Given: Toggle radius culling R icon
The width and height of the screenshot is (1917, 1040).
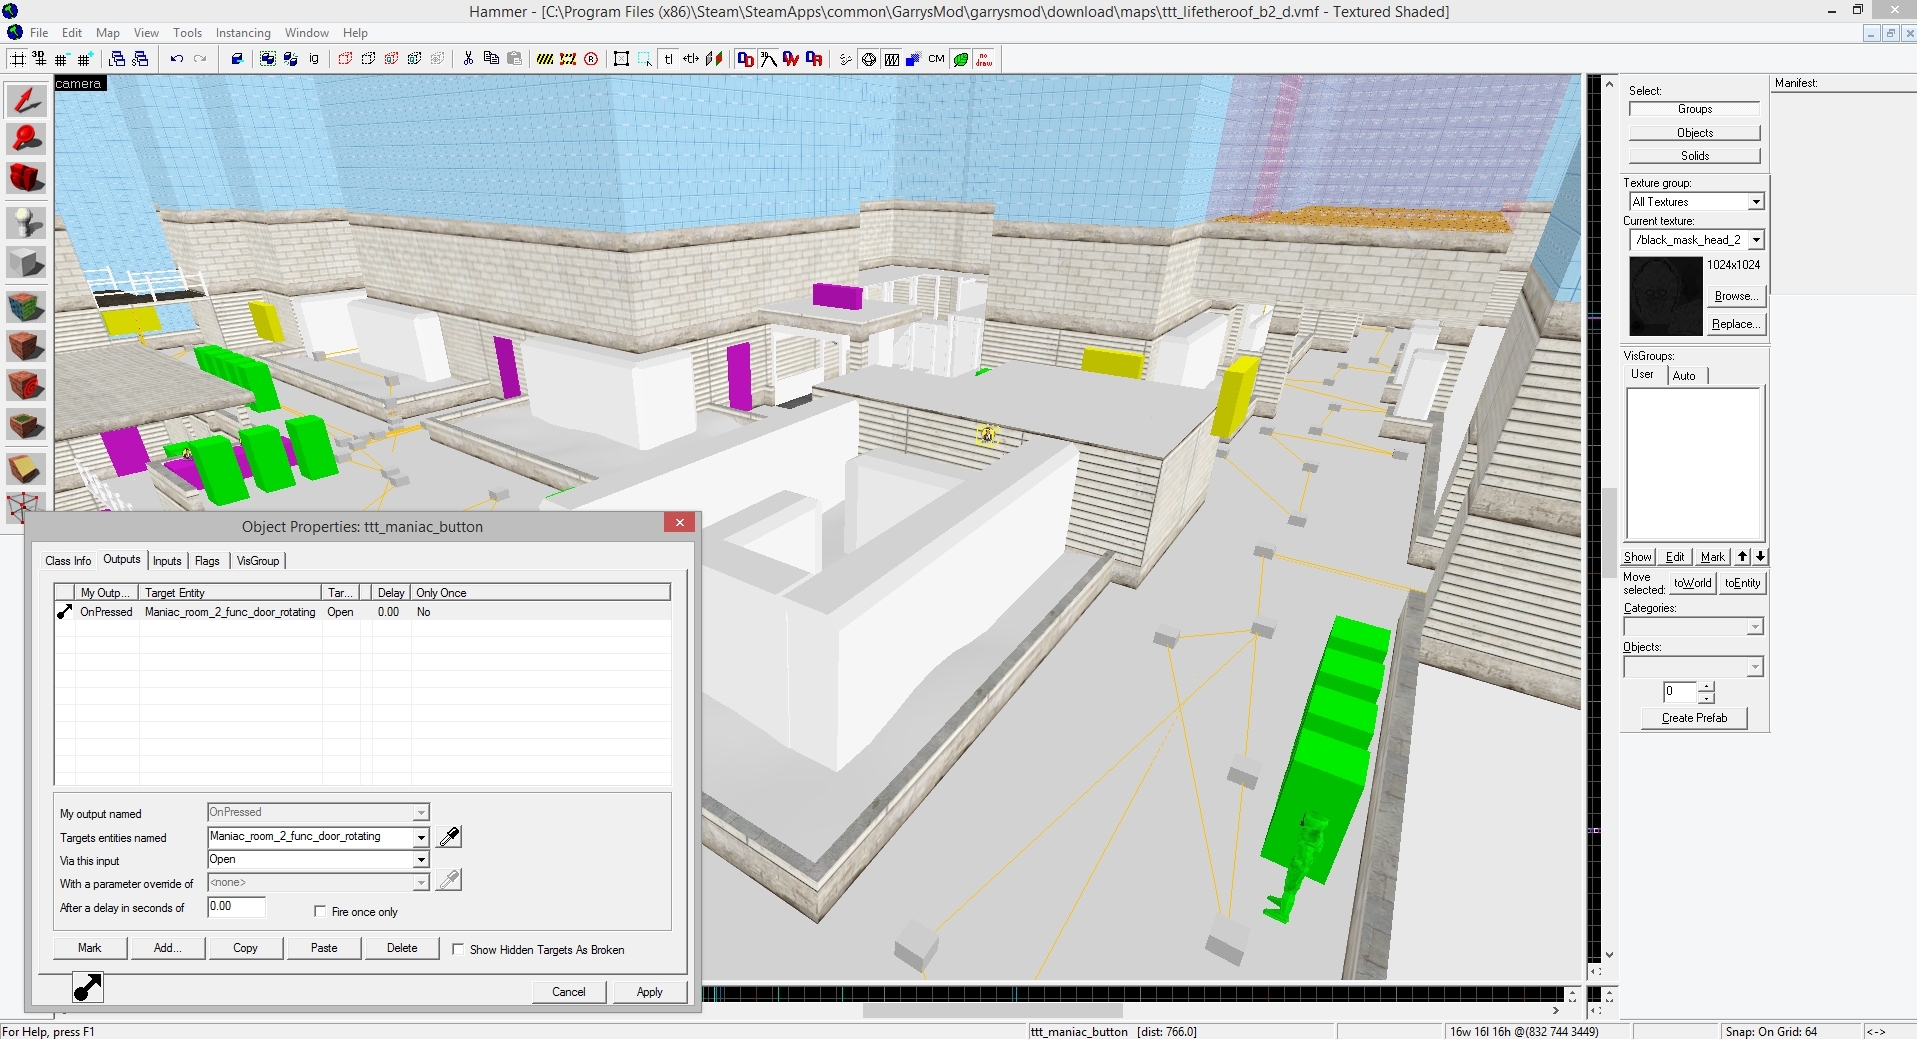Looking at the screenshot, I should click(x=591, y=59).
